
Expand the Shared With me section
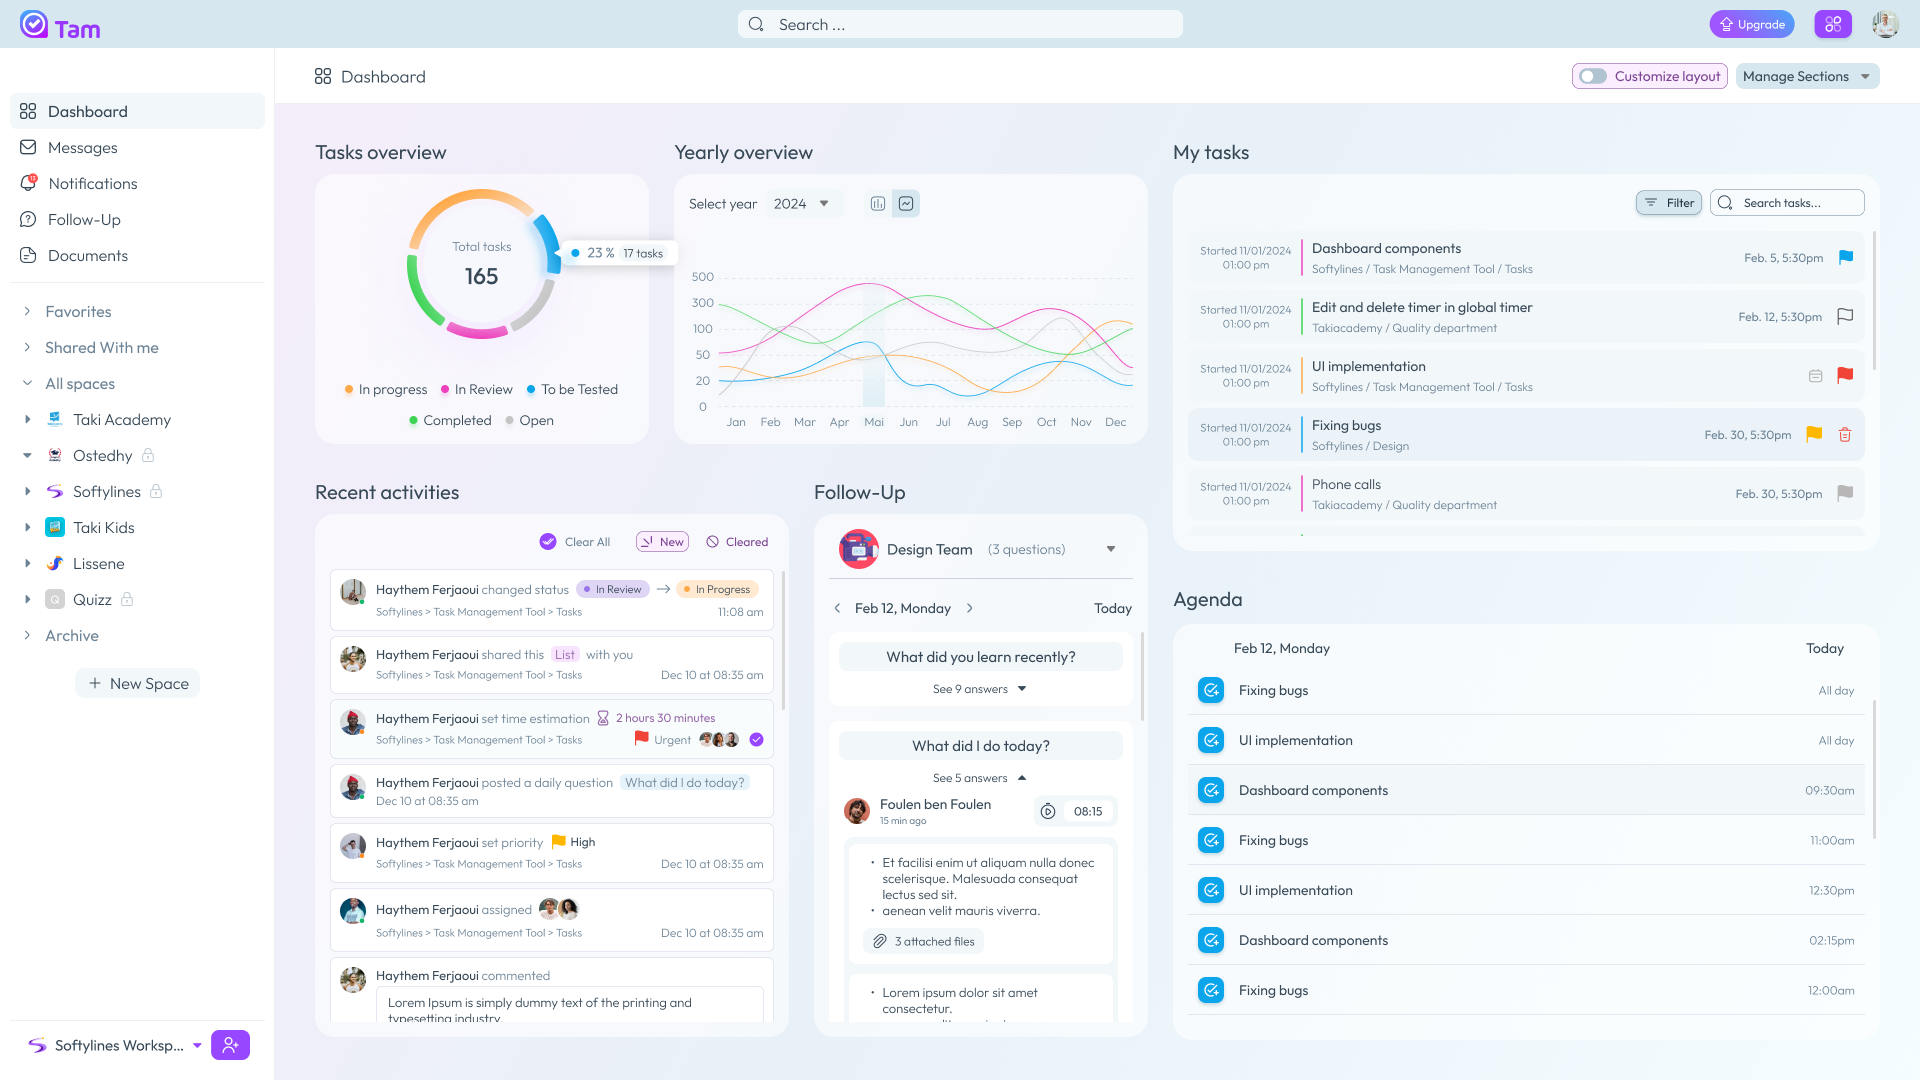tap(27, 347)
